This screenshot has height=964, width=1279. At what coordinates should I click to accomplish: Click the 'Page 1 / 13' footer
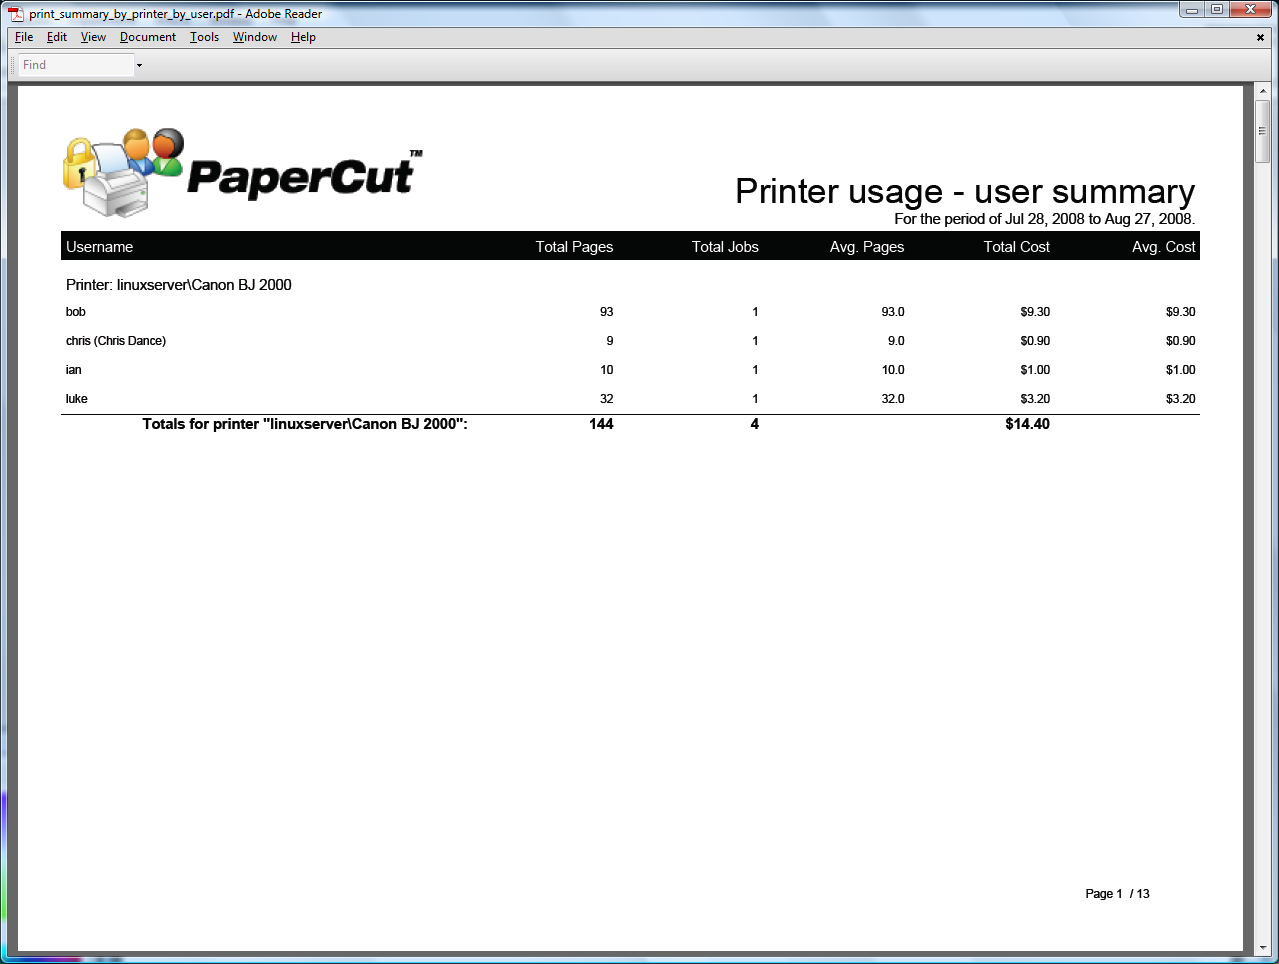[1117, 894]
